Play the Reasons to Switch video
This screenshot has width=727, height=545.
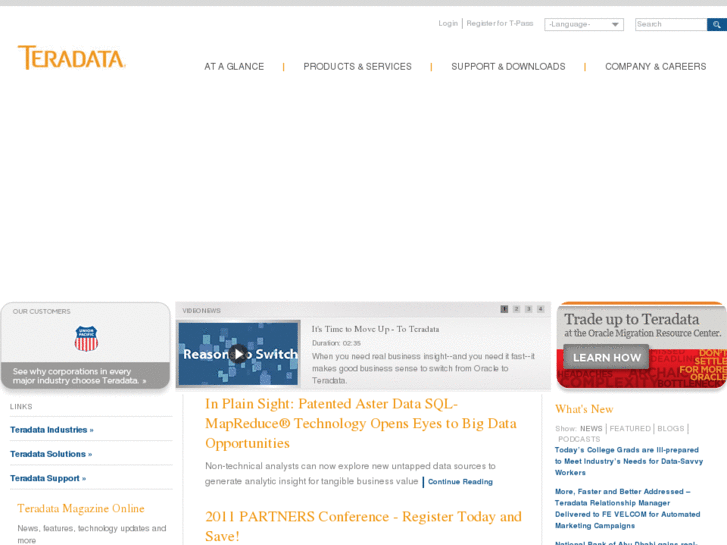point(238,354)
